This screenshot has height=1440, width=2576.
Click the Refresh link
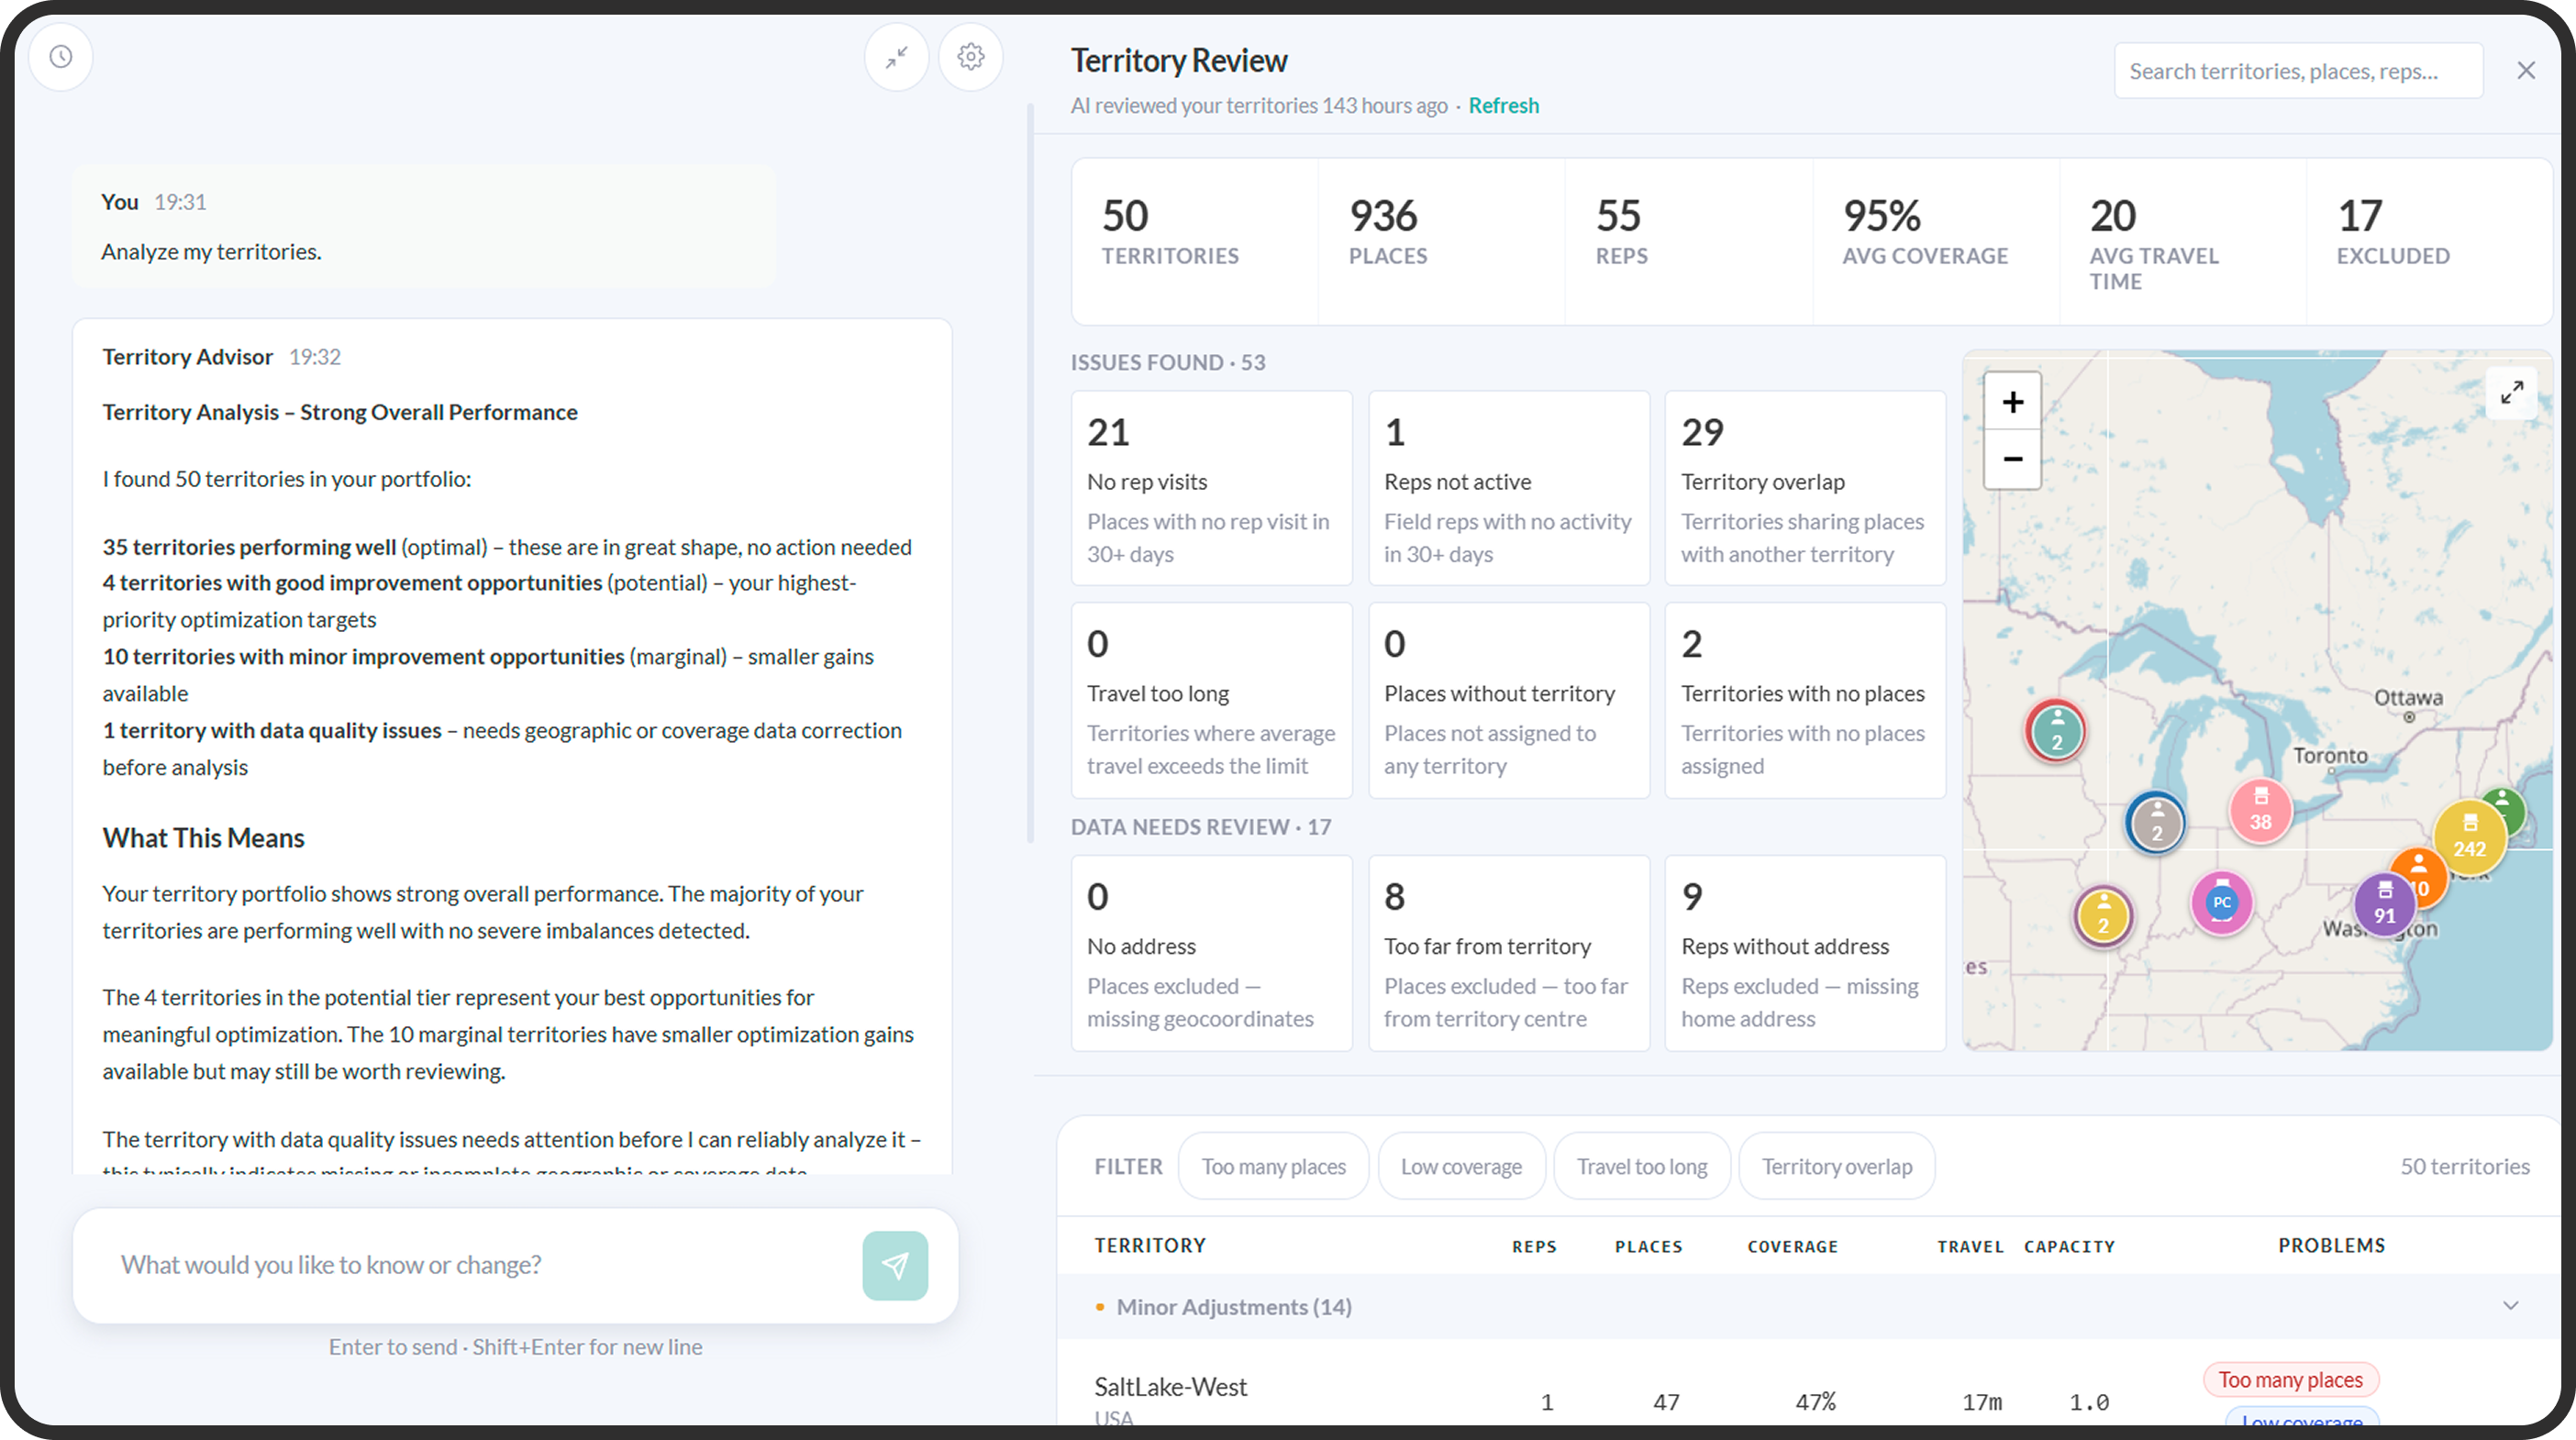(1503, 105)
